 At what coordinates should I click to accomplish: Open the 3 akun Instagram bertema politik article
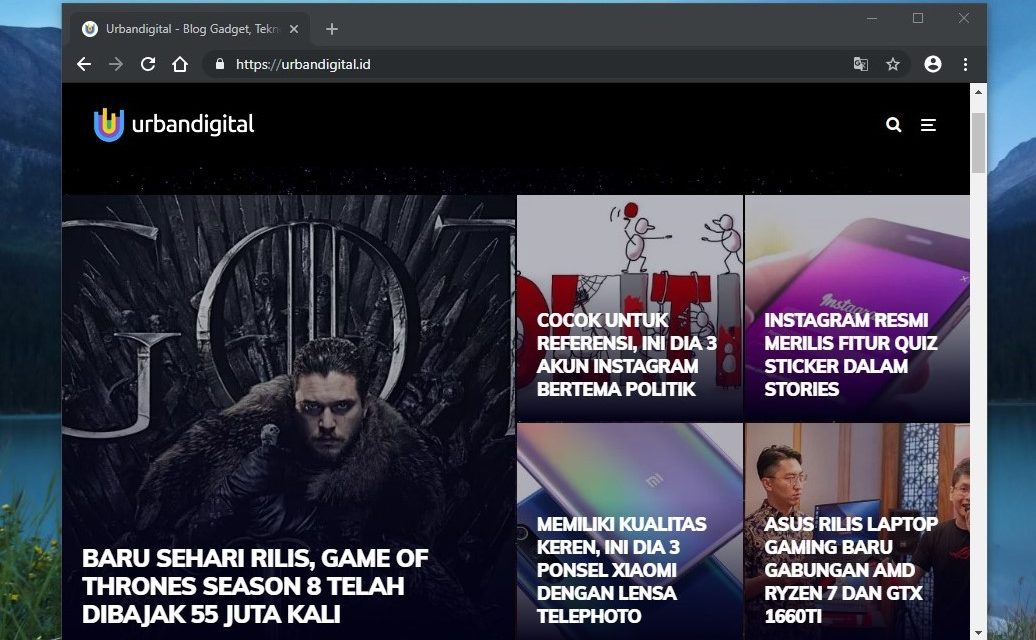tap(626, 355)
